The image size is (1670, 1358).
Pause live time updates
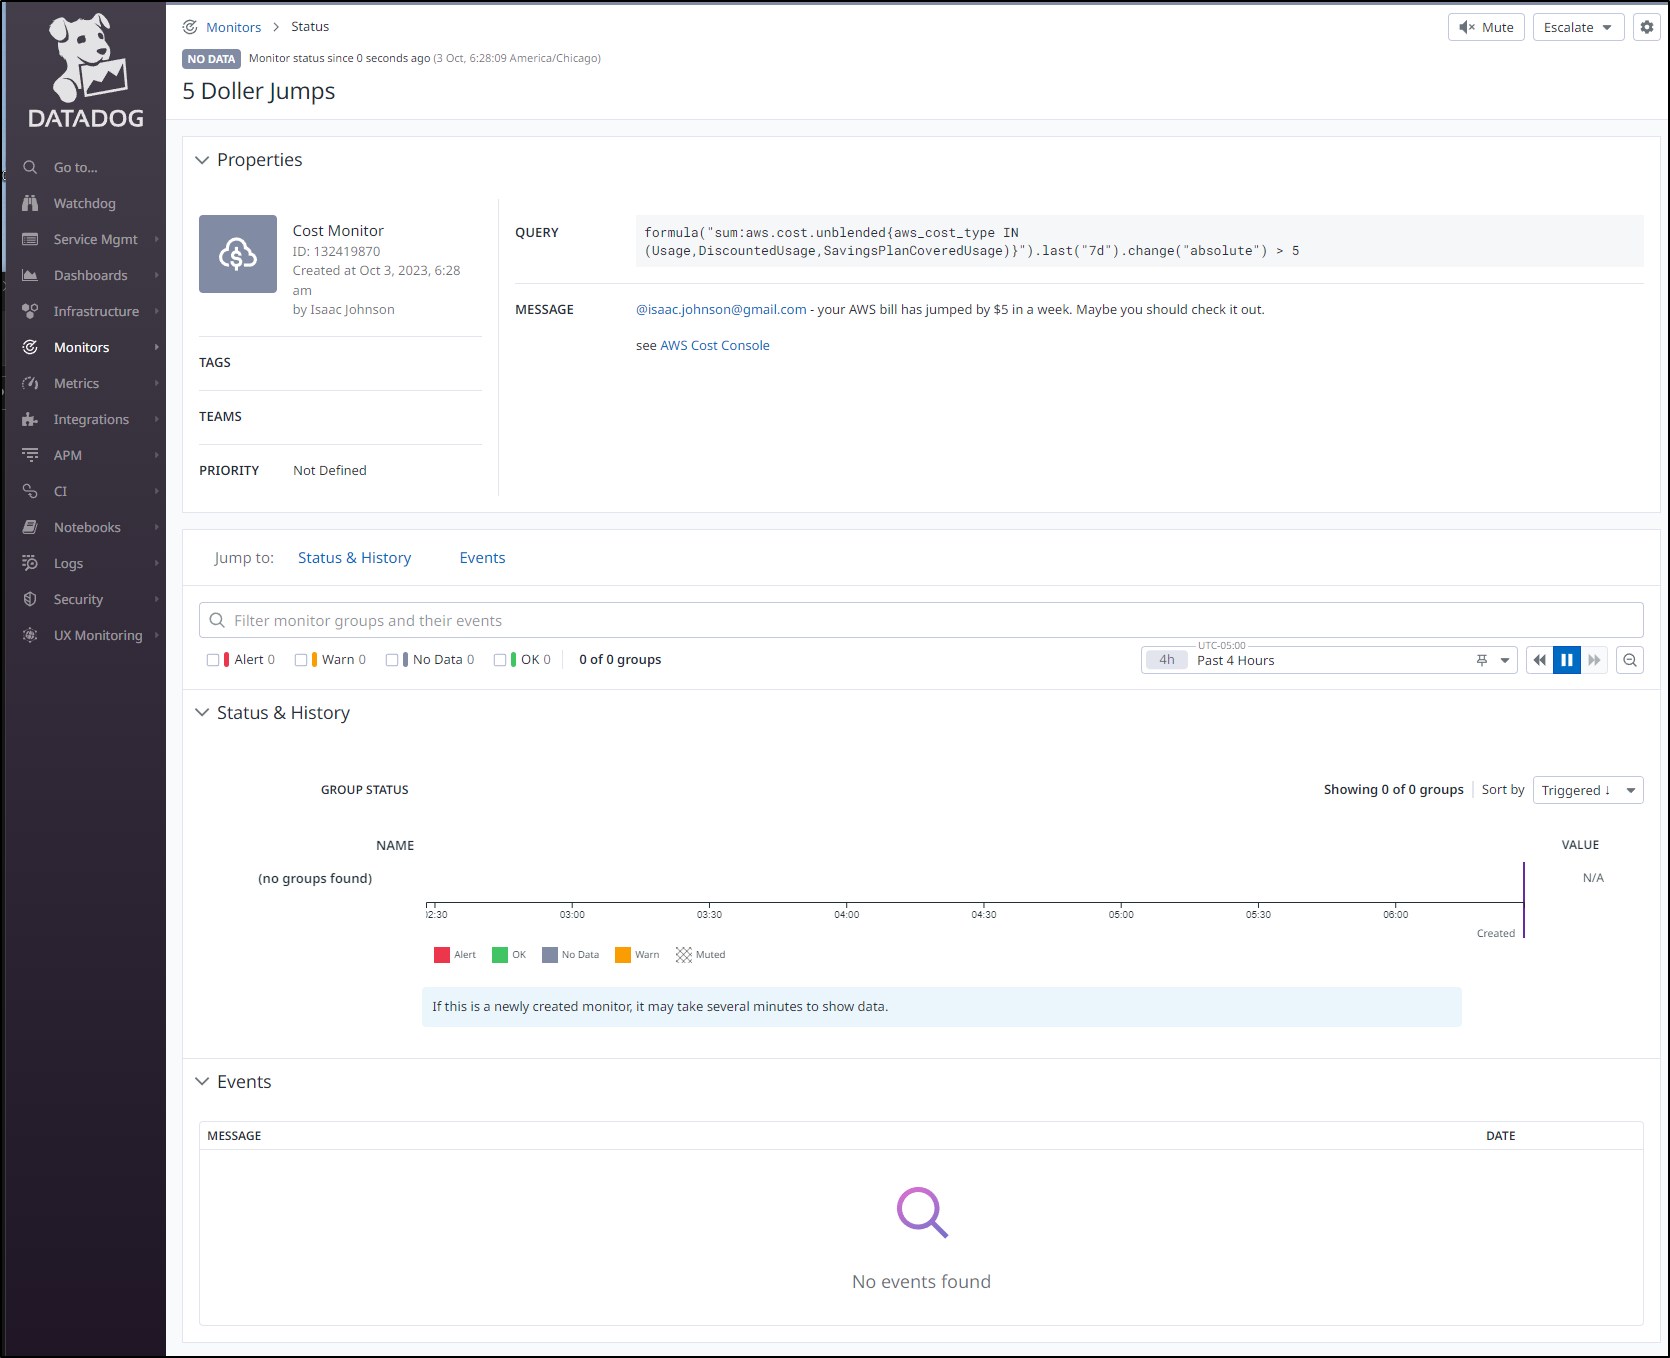[1567, 660]
